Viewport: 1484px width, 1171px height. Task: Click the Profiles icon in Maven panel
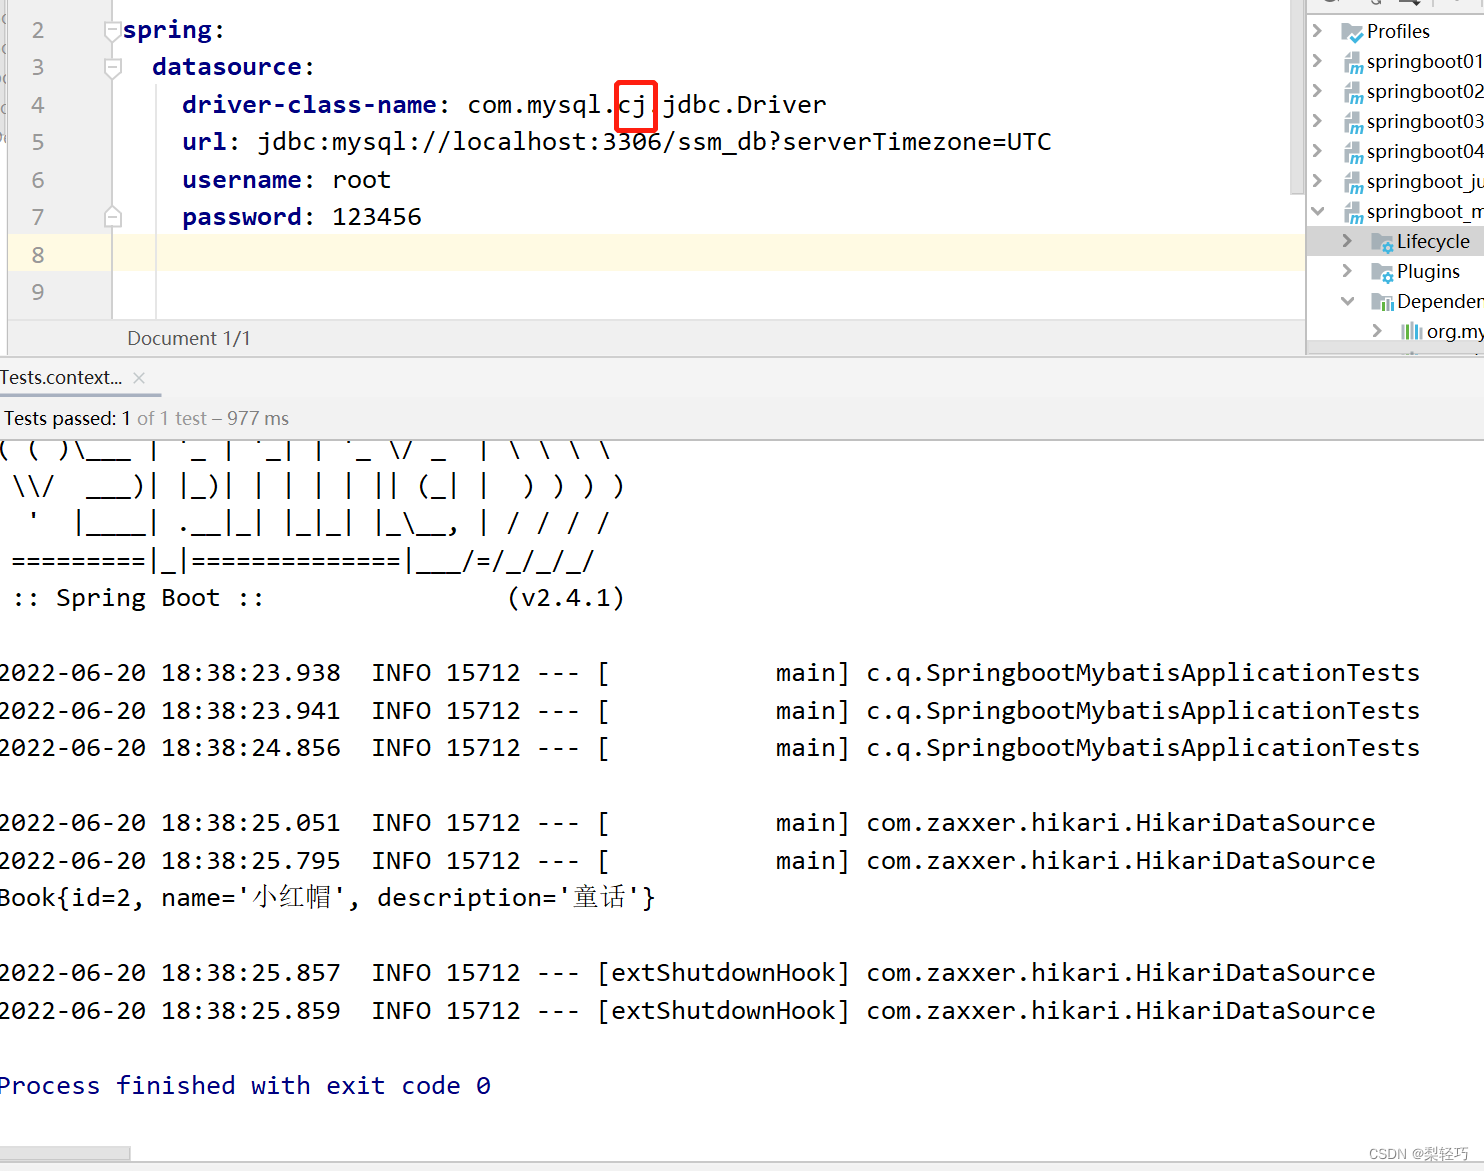(x=1352, y=31)
